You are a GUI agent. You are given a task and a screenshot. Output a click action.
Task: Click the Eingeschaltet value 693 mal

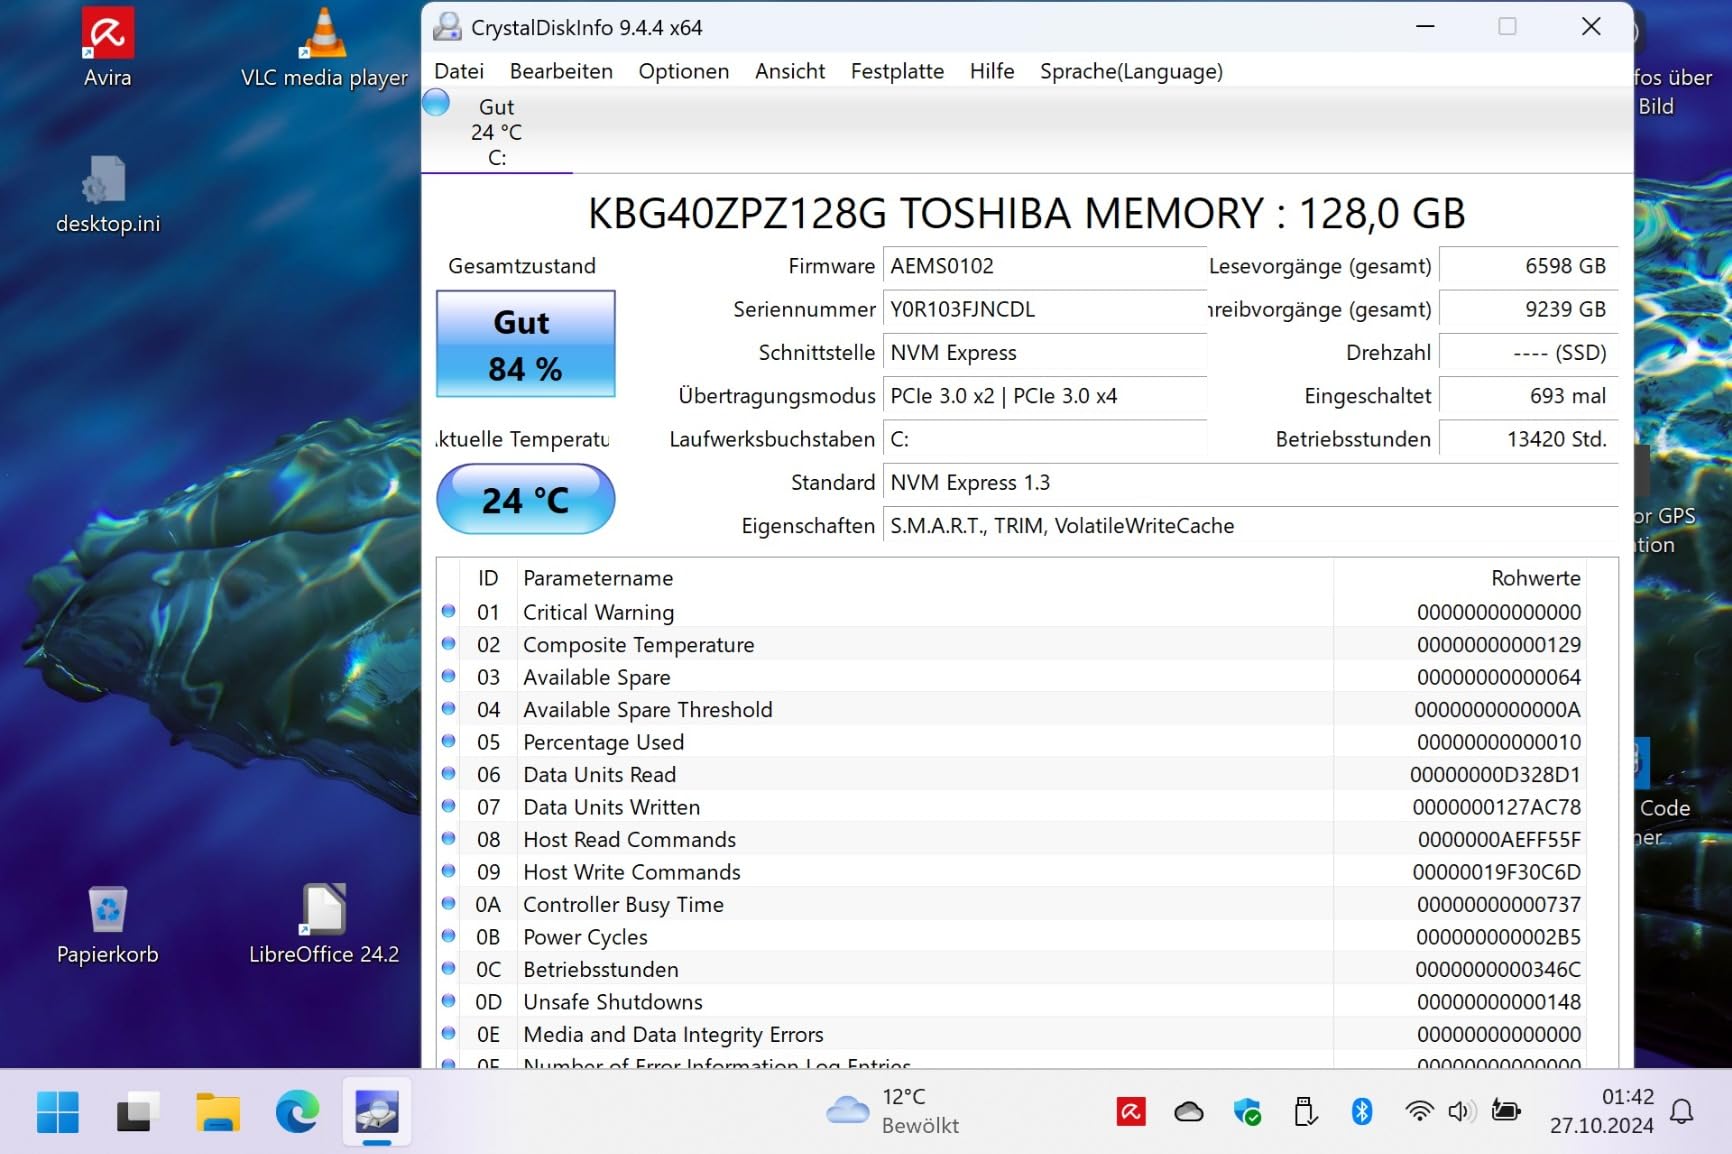pos(1527,396)
